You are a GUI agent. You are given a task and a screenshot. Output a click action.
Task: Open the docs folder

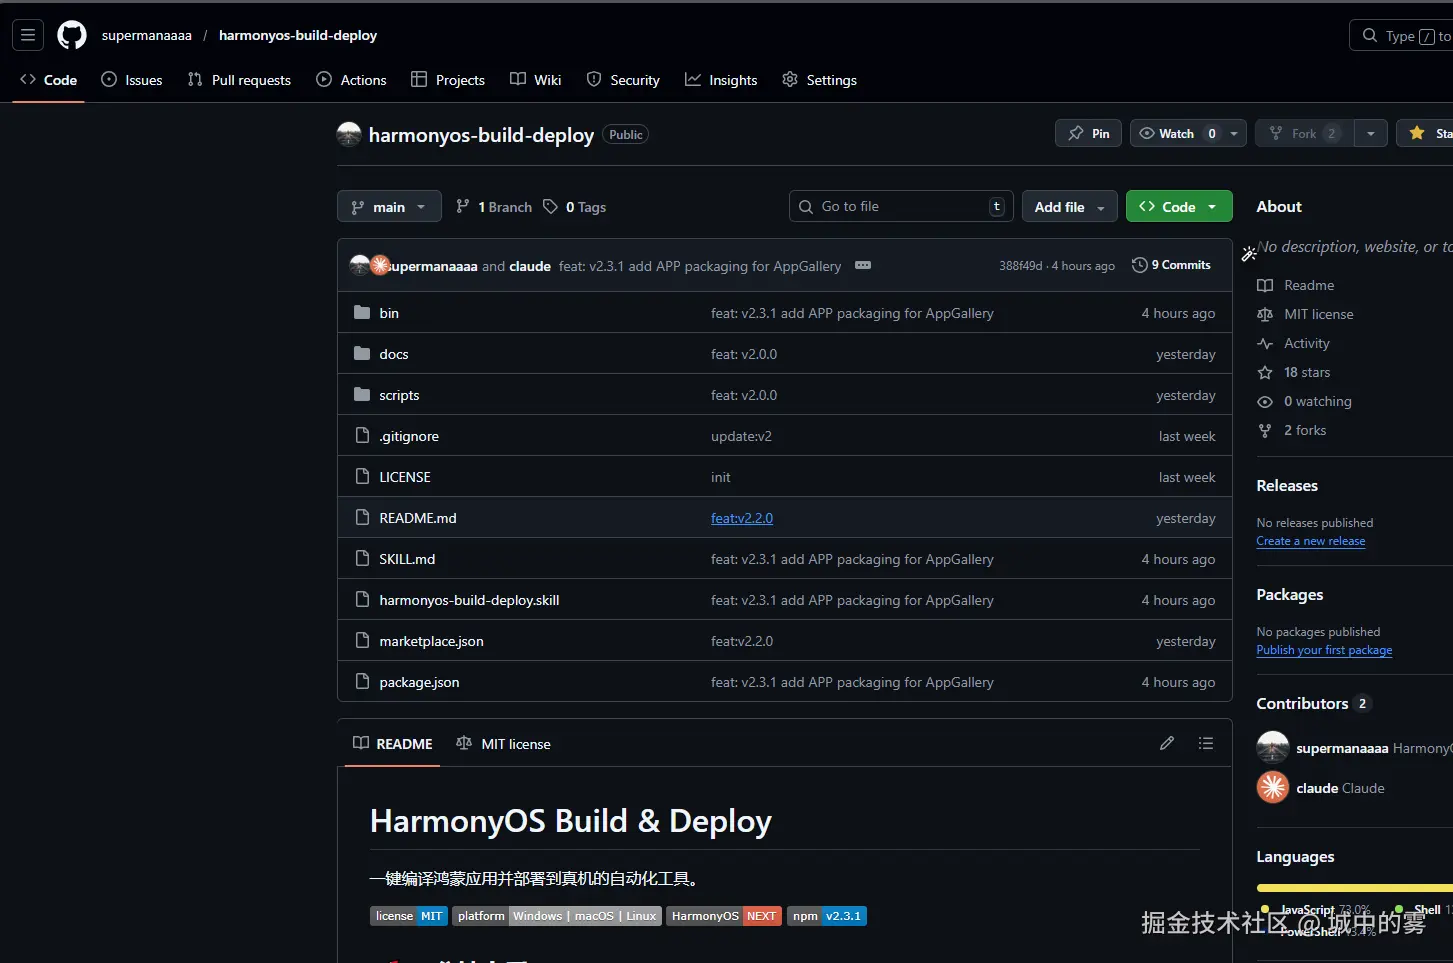pos(394,354)
